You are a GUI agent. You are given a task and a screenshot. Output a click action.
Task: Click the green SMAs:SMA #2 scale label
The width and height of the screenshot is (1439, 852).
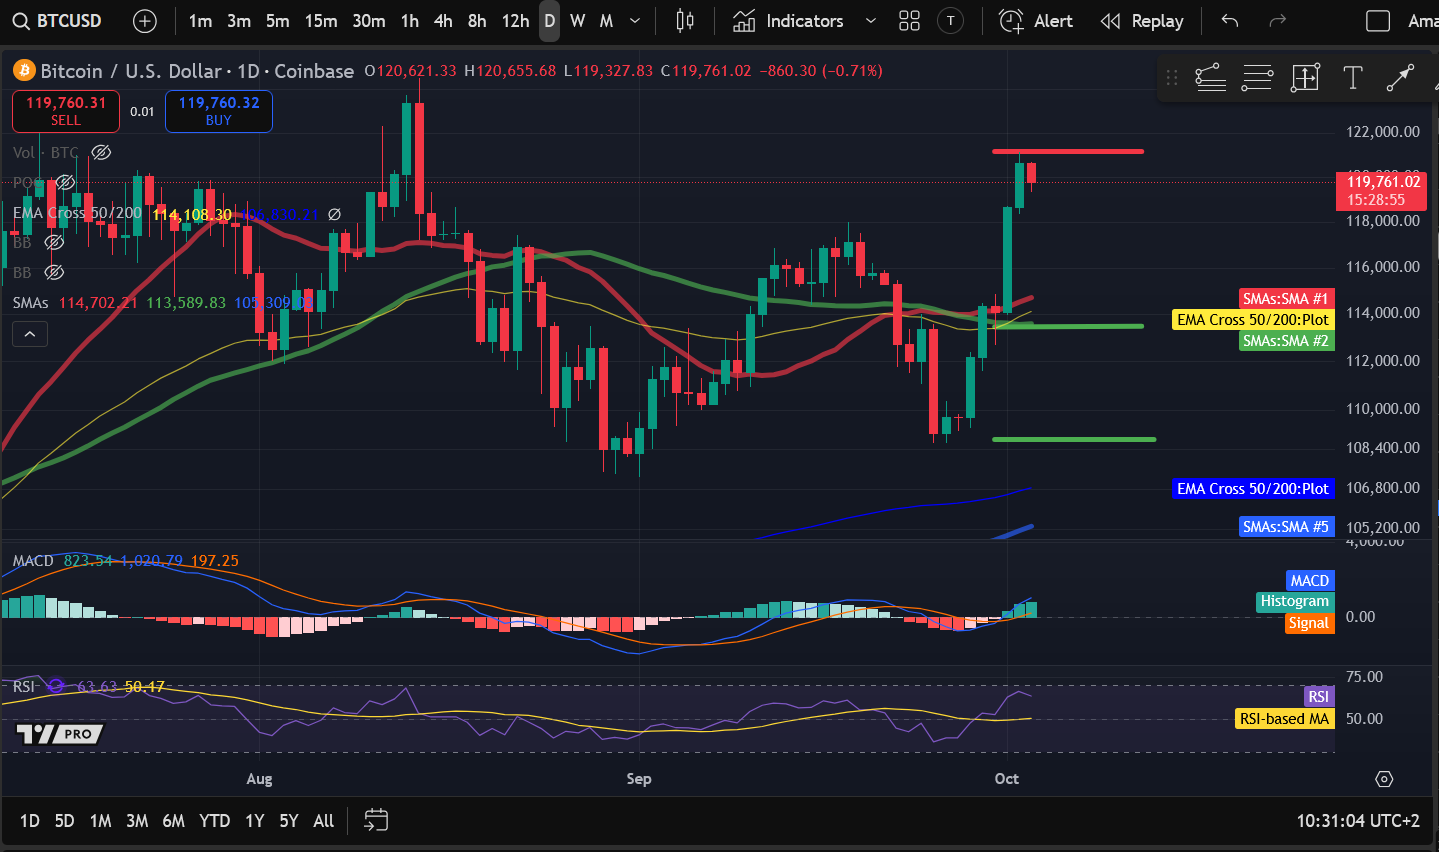click(1285, 341)
